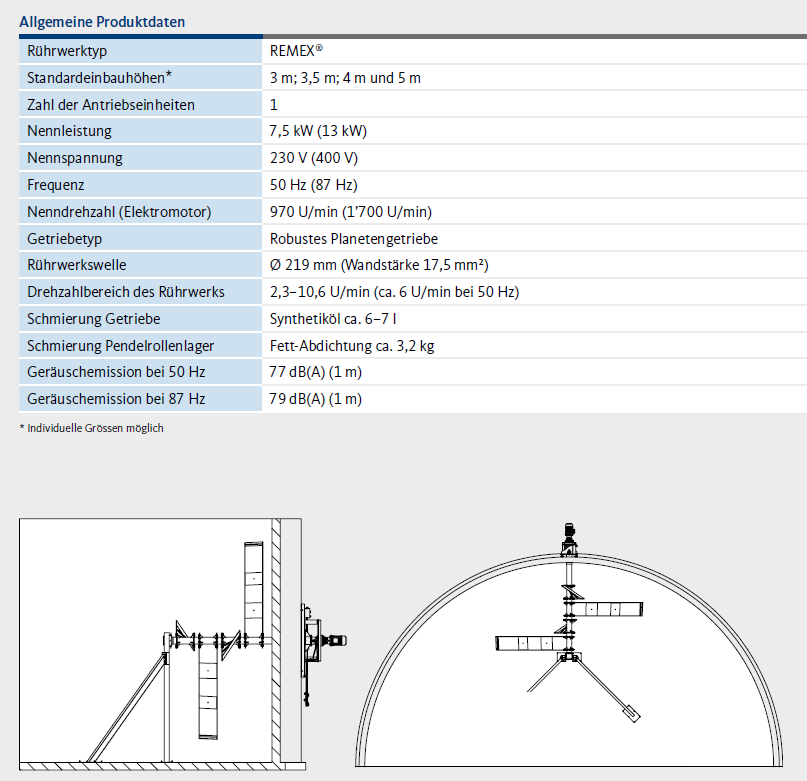Viewport: 807px width, 781px height.
Task: Click the 'REMEX®' value cell
Action: 297,50
